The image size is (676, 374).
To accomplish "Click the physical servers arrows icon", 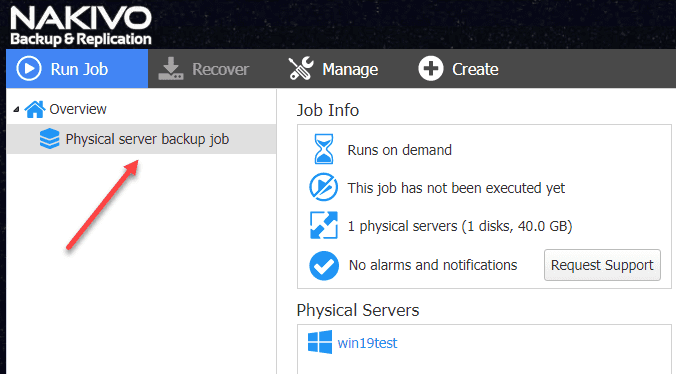I will (324, 225).
